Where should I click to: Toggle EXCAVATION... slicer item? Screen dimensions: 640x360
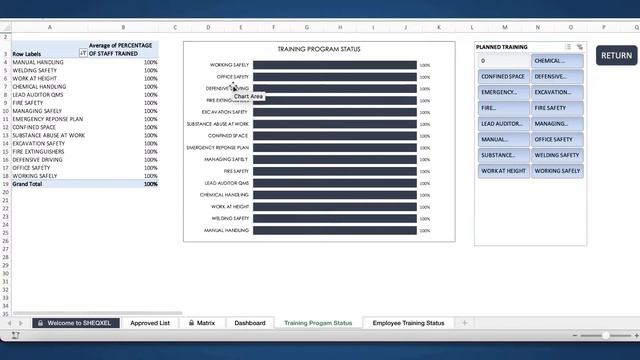click(557, 92)
